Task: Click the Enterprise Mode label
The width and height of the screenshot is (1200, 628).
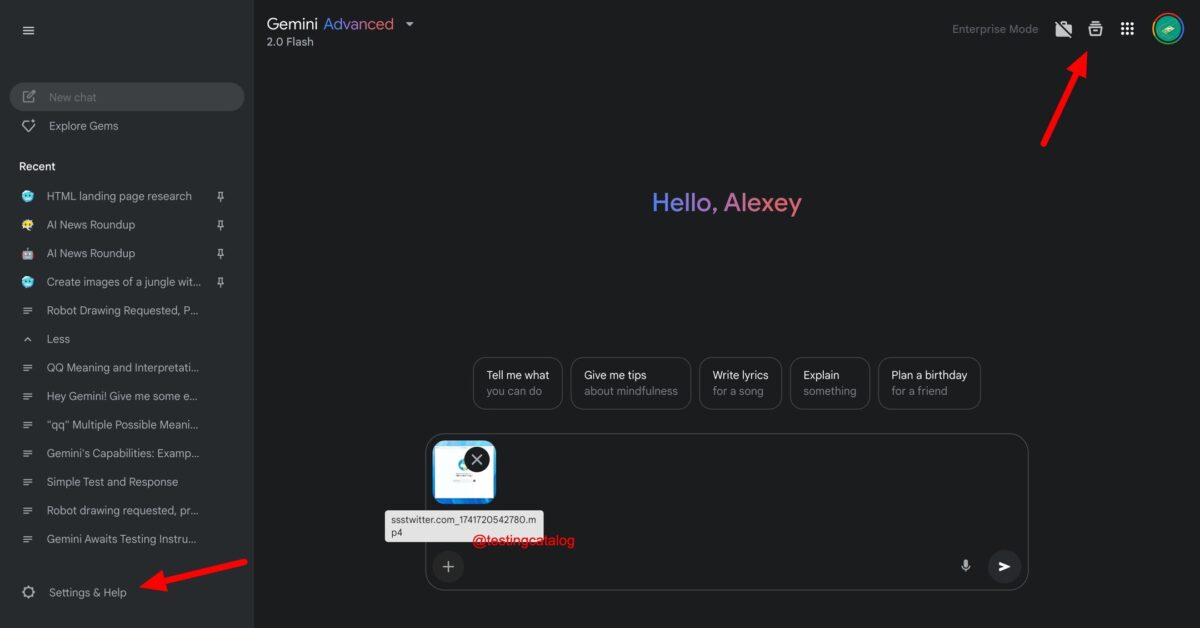Action: [x=995, y=30]
